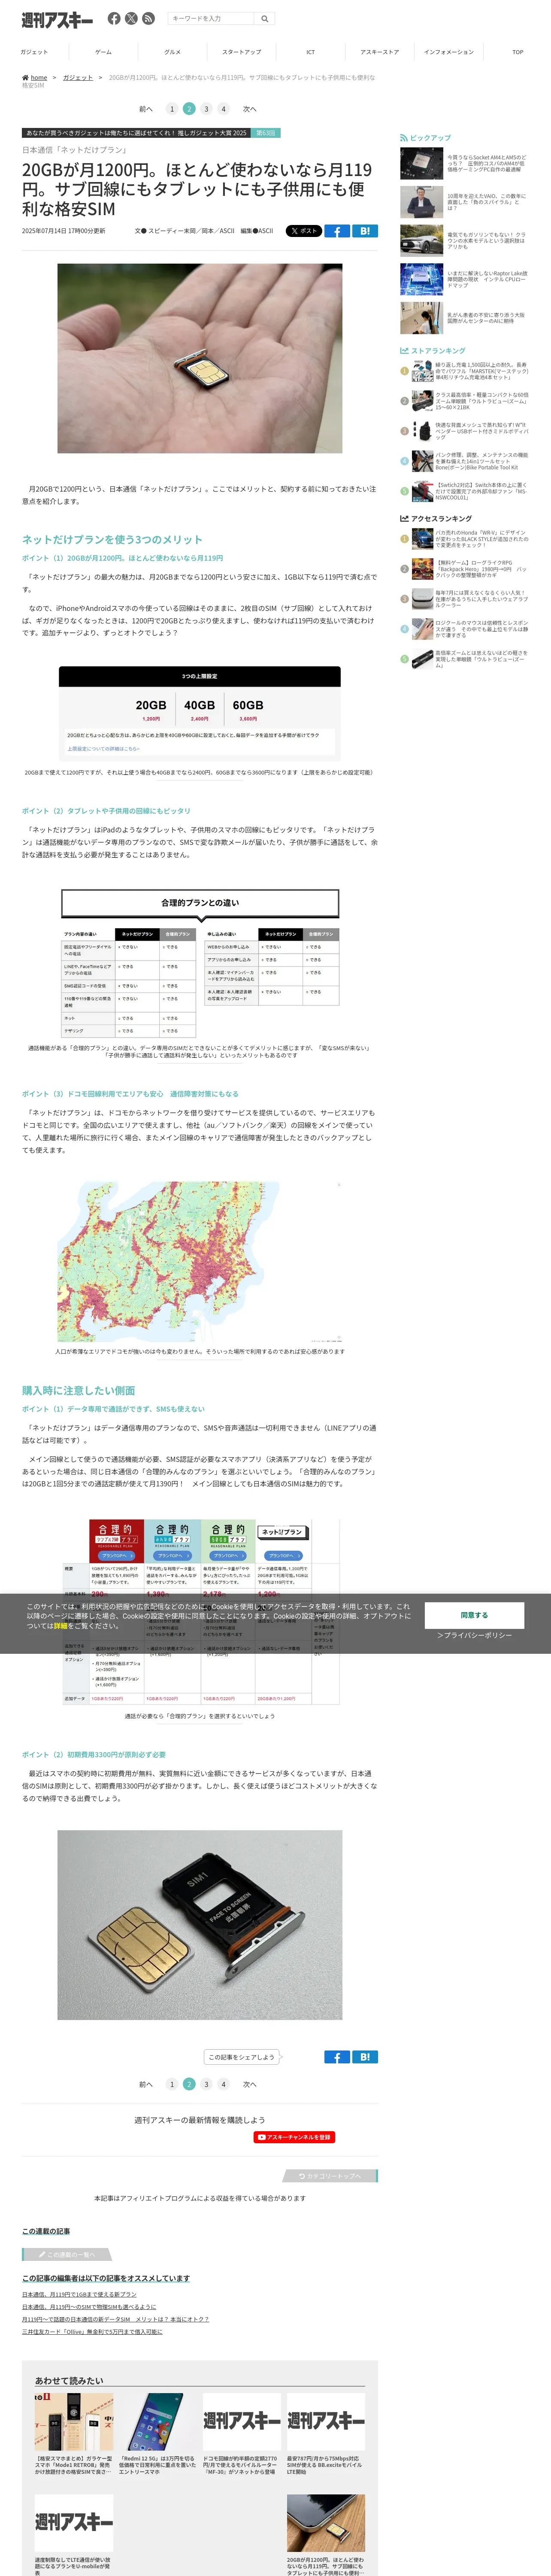Click 次へ in pagination below share box
The width and height of the screenshot is (551, 2576).
coord(250,2084)
